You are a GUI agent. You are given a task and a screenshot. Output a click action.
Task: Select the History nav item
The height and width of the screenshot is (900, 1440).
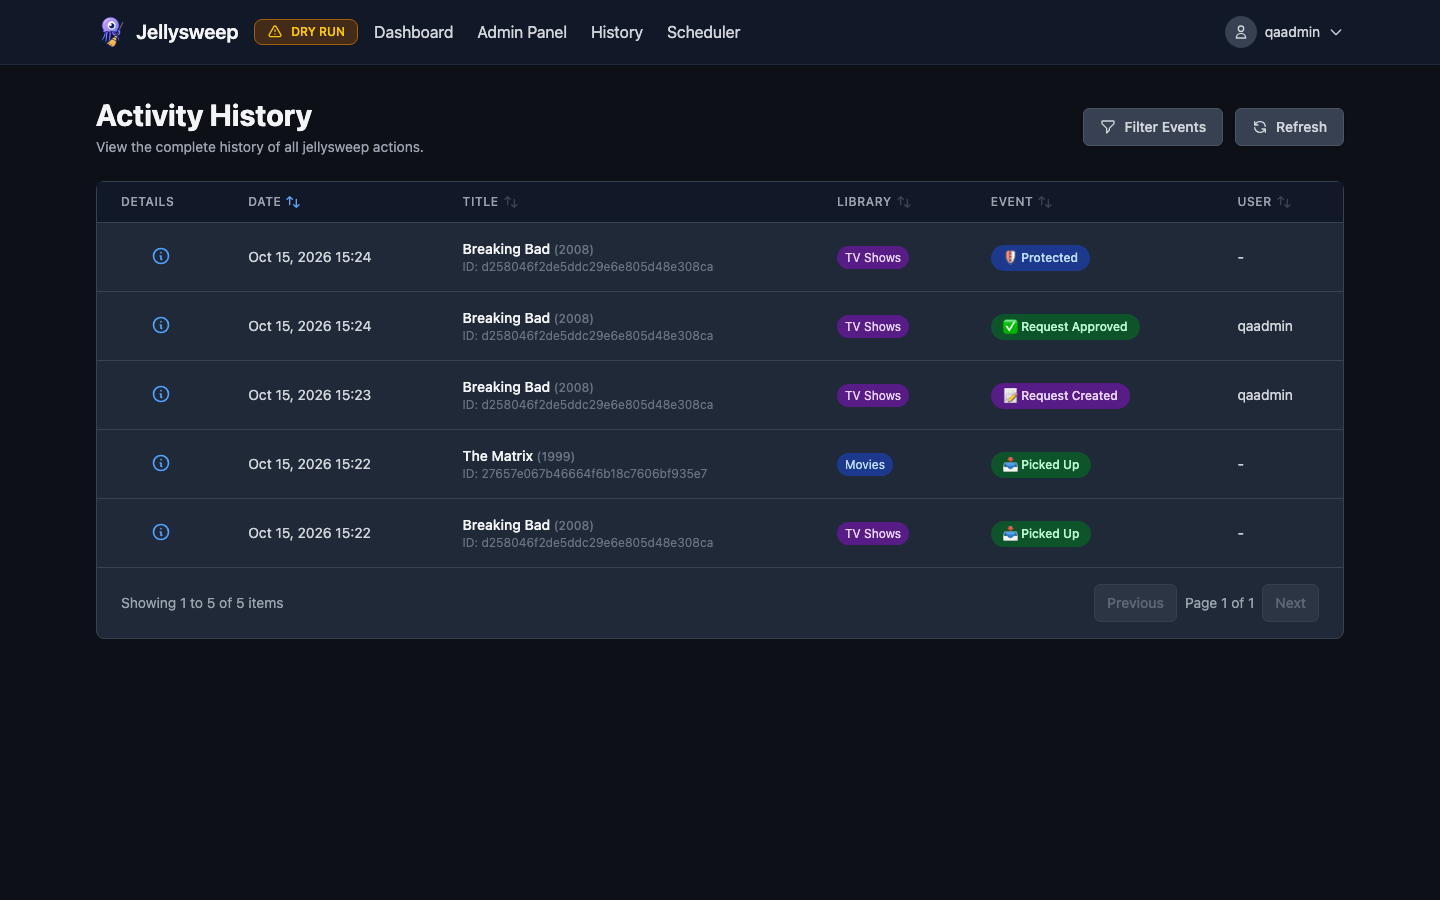click(x=617, y=32)
